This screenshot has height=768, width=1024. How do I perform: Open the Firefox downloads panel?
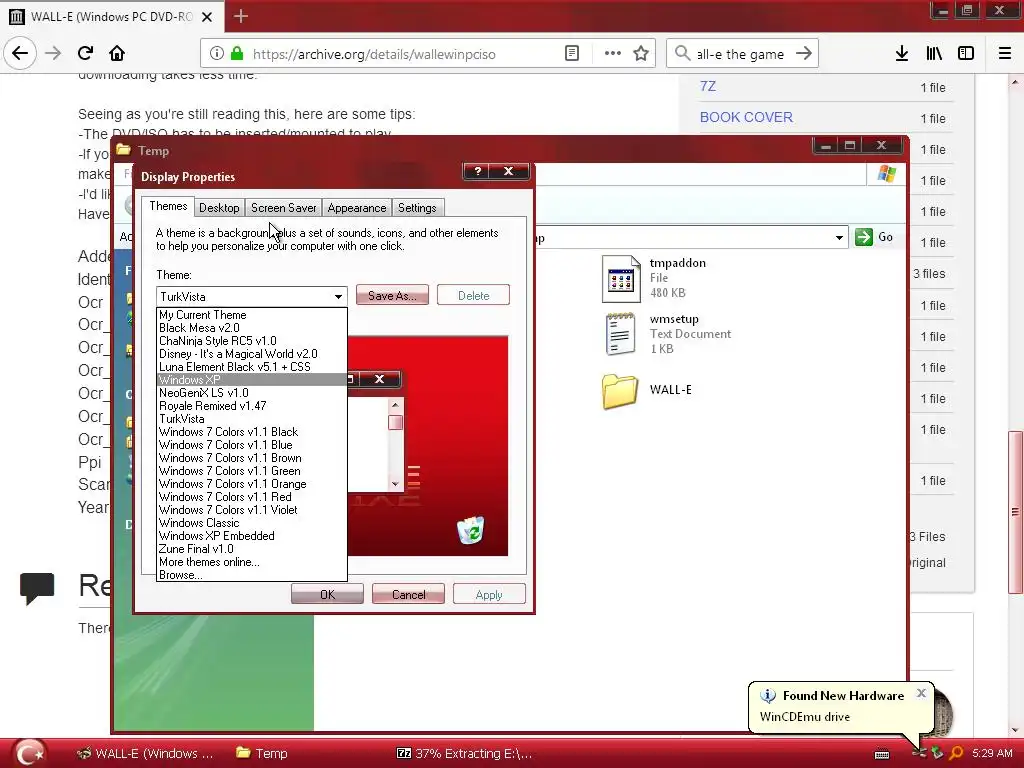(x=901, y=54)
